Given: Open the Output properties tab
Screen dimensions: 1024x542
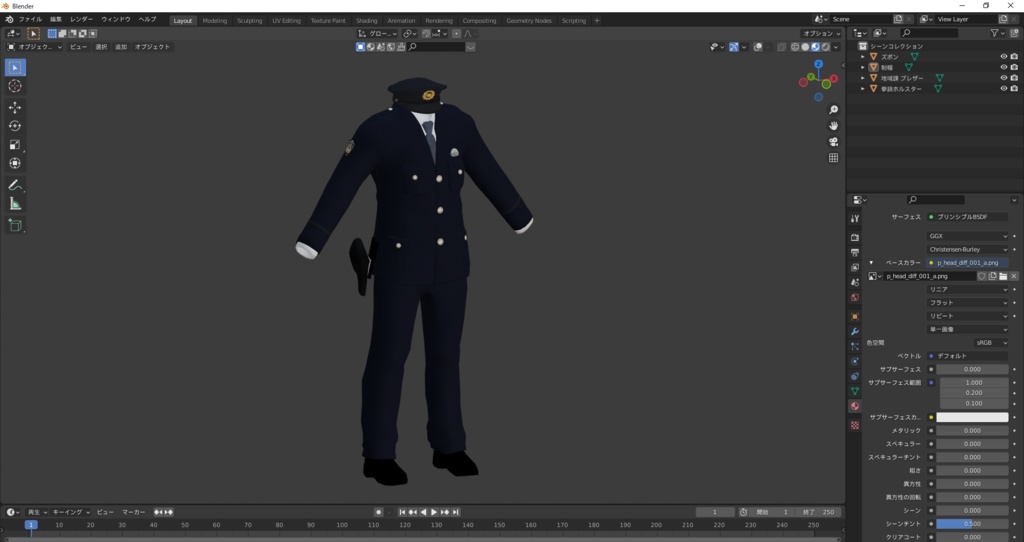Looking at the screenshot, I should (x=855, y=252).
